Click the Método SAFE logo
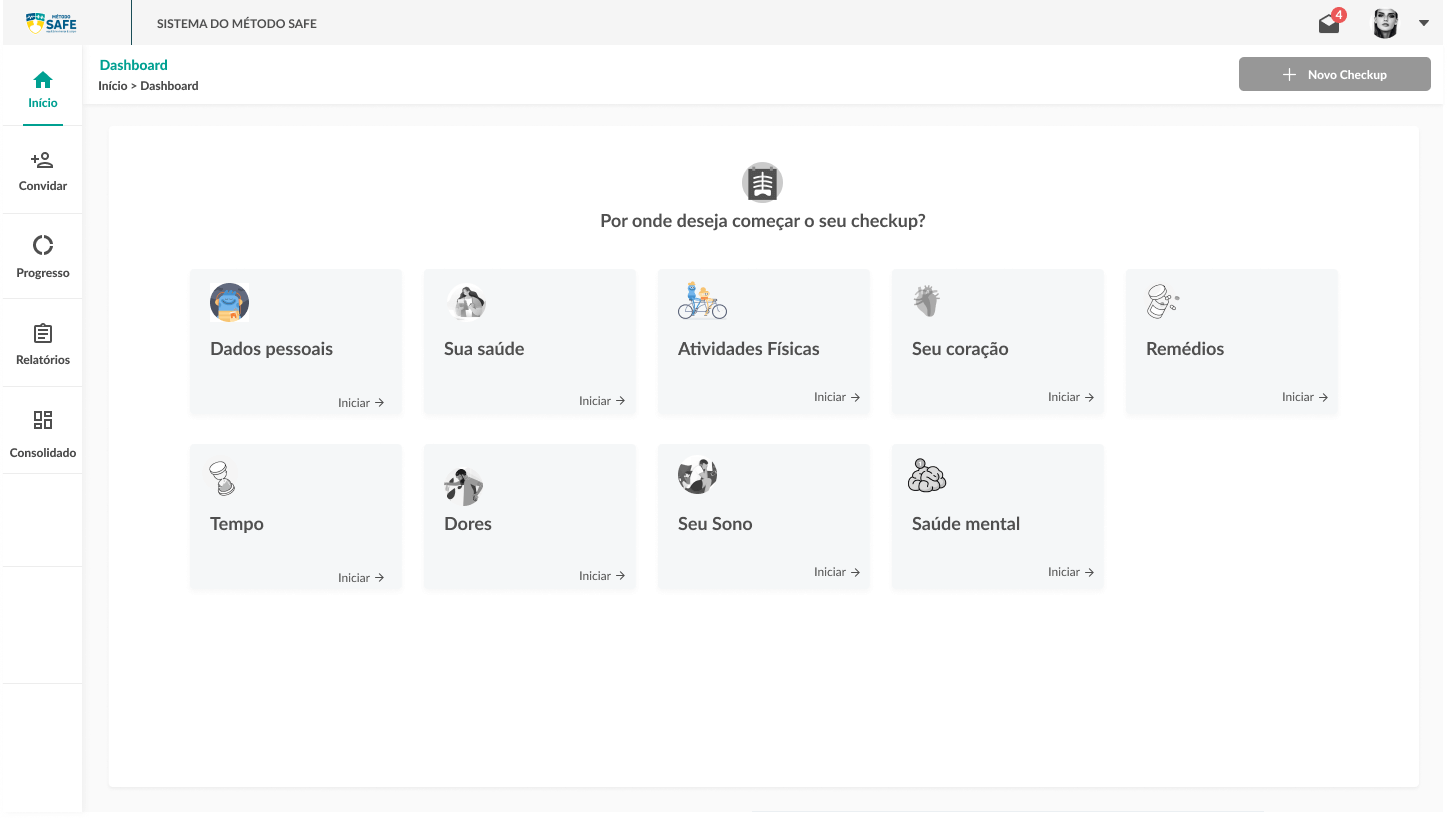Screen dimensions: 1447x818 [51, 22]
